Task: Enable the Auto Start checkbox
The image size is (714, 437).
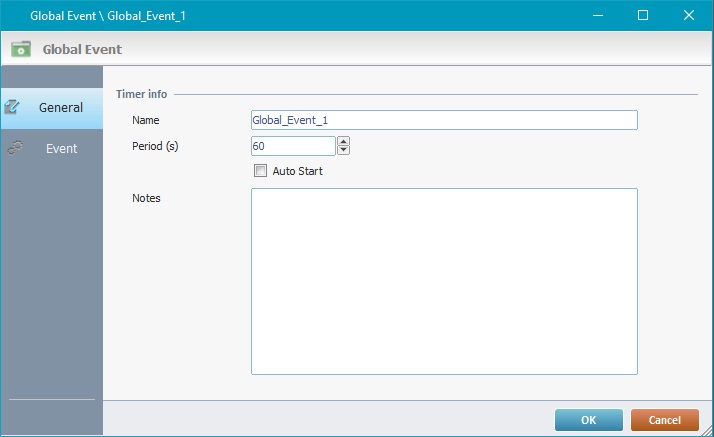Action: [261, 171]
